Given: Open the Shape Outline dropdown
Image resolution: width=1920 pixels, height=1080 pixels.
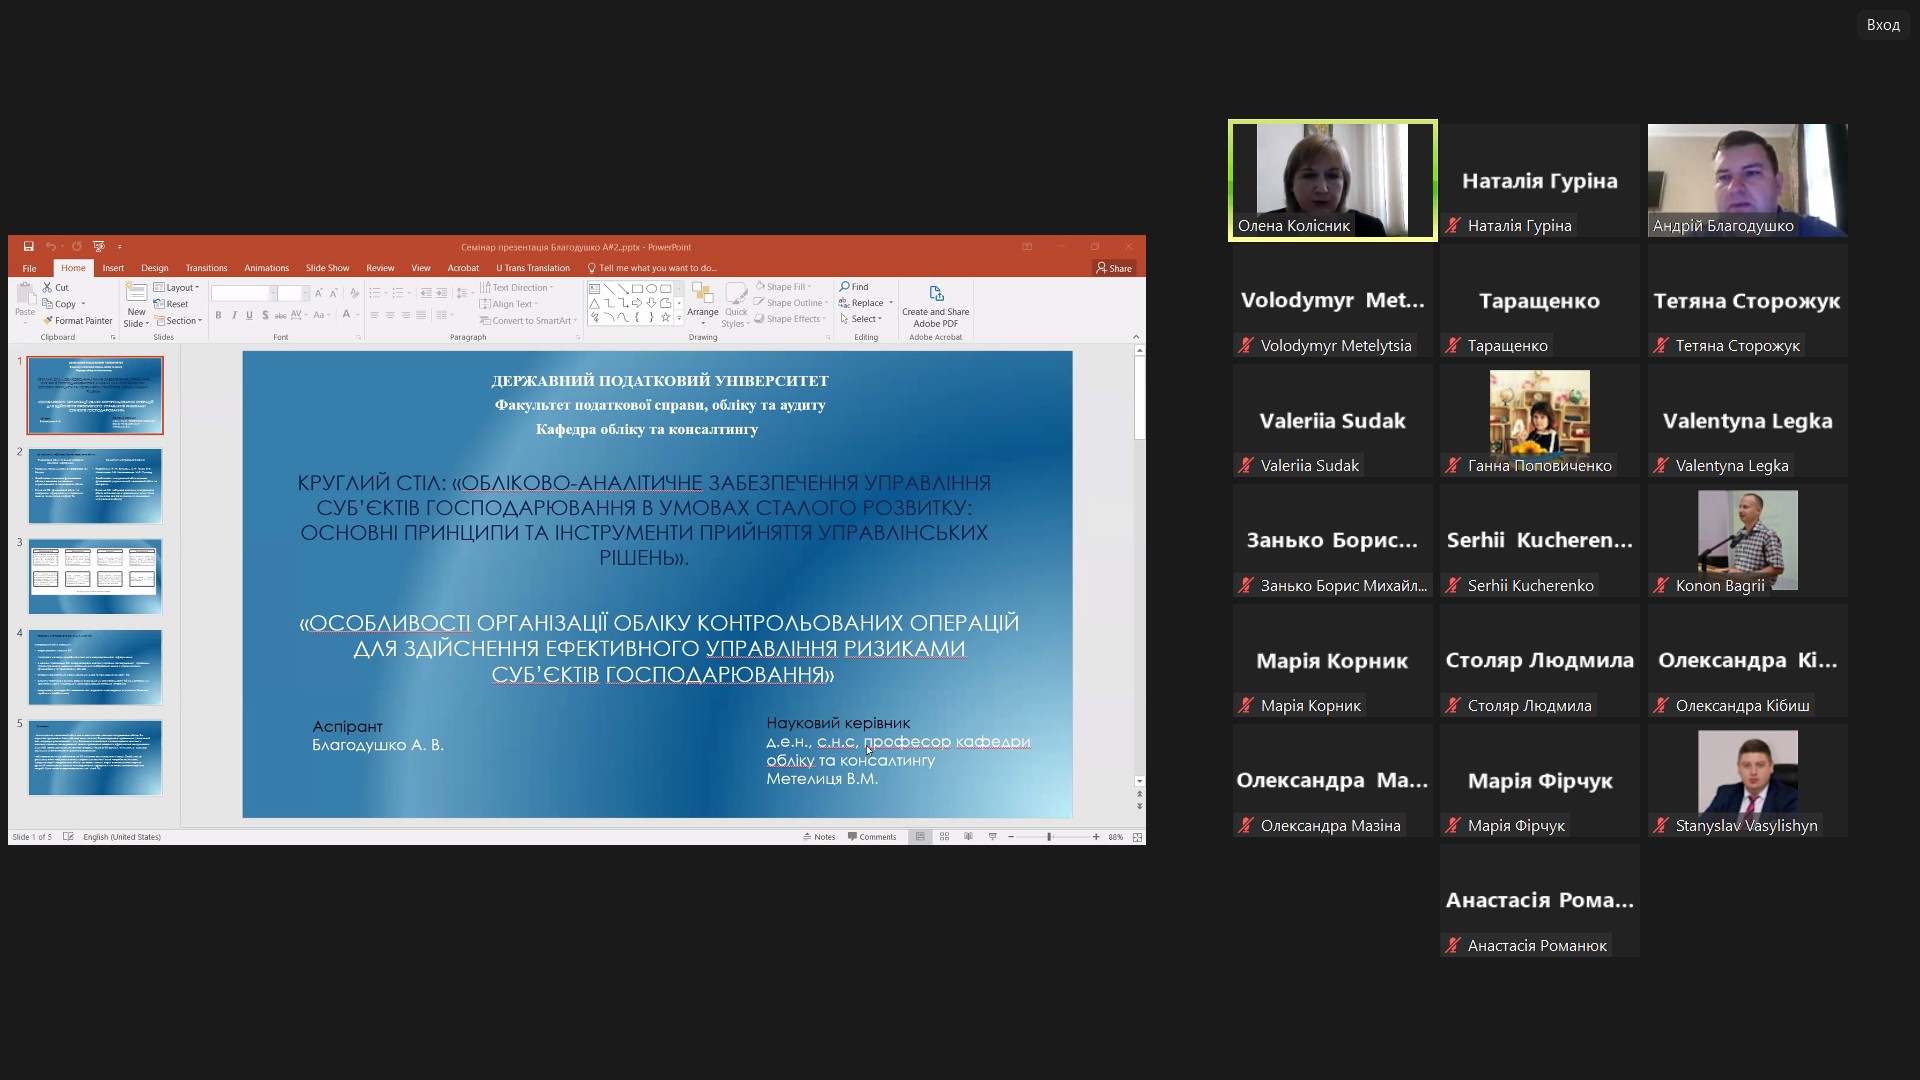Looking at the screenshot, I should [x=792, y=303].
